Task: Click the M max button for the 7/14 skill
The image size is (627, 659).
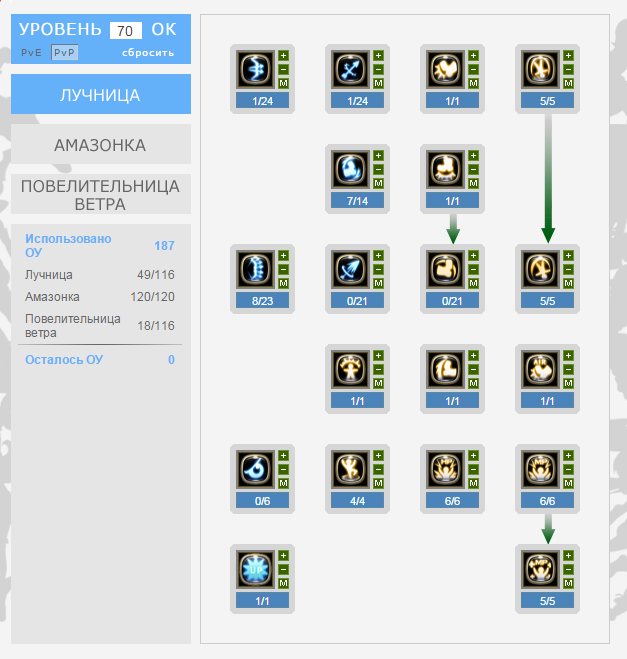Action: (x=378, y=183)
